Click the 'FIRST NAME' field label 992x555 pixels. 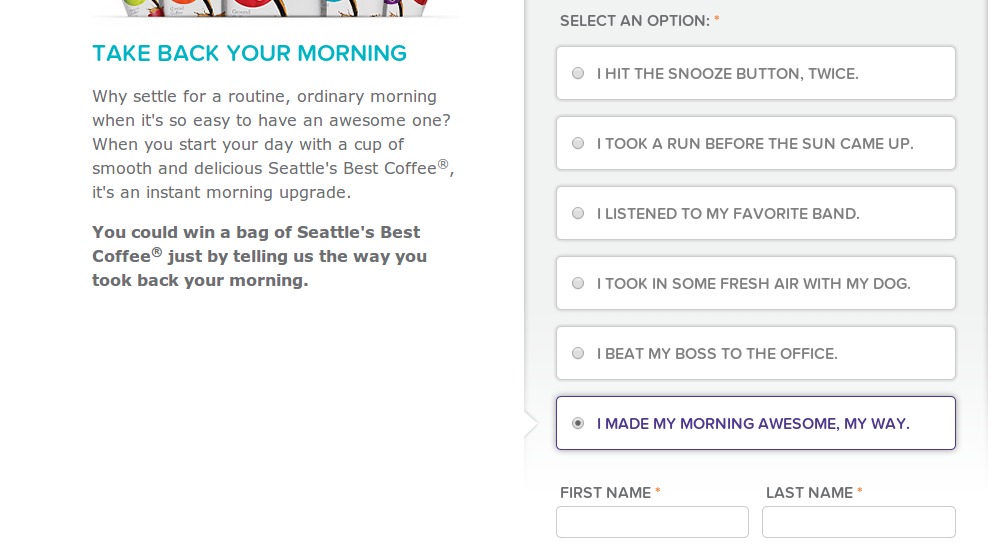point(606,493)
